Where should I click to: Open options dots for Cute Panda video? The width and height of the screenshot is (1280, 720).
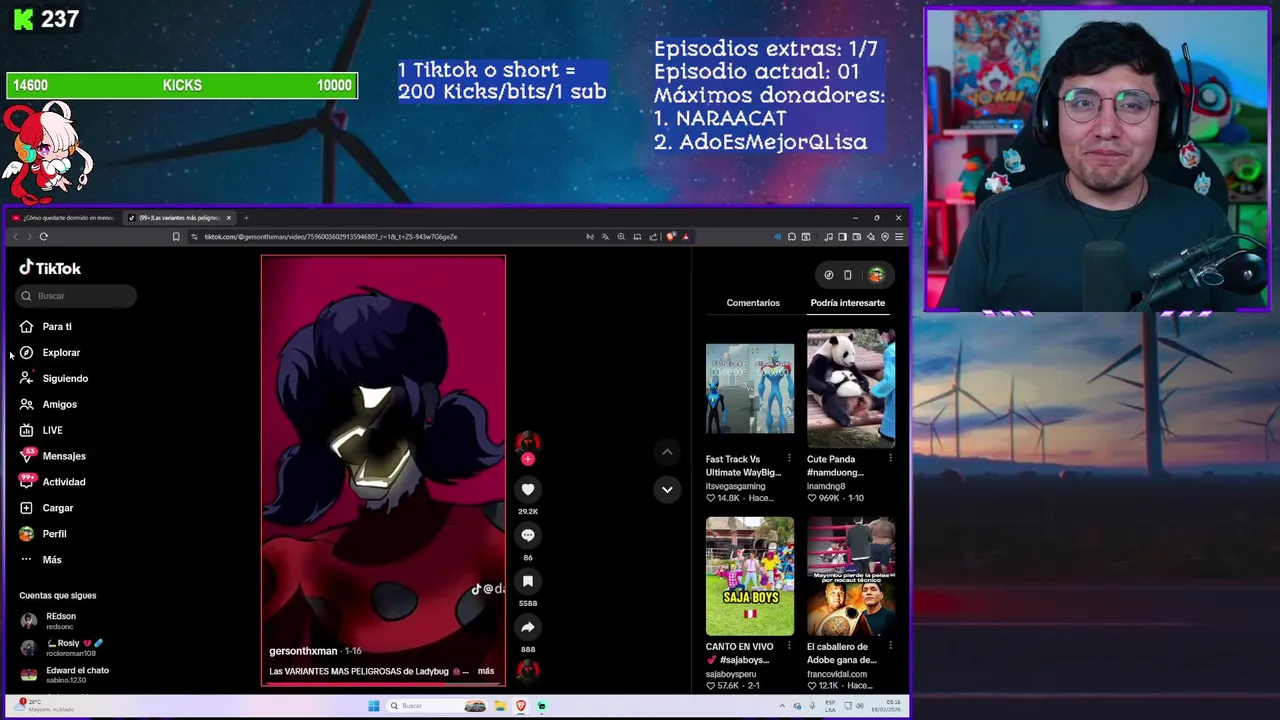(x=890, y=459)
